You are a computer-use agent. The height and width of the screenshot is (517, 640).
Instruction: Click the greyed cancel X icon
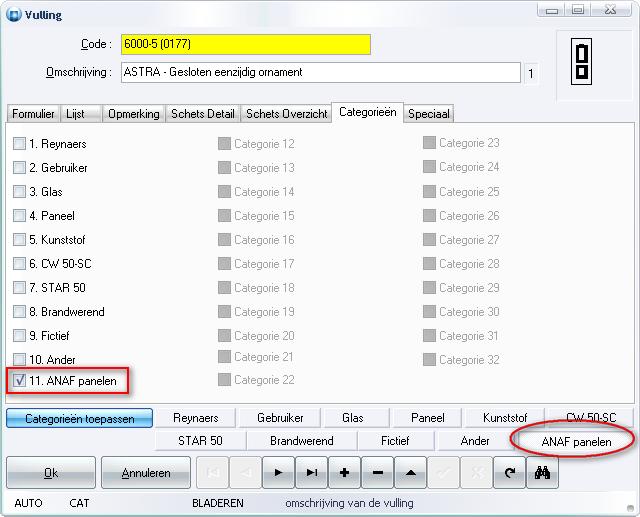pyautogui.click(x=477, y=473)
